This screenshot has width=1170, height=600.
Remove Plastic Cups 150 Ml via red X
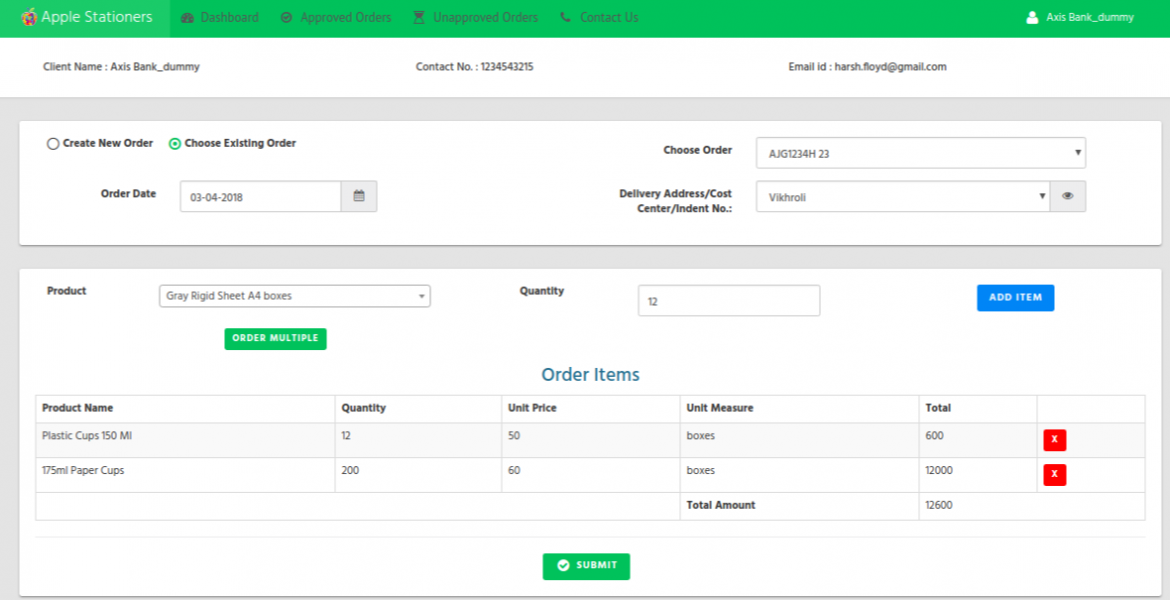pyautogui.click(x=1054, y=440)
